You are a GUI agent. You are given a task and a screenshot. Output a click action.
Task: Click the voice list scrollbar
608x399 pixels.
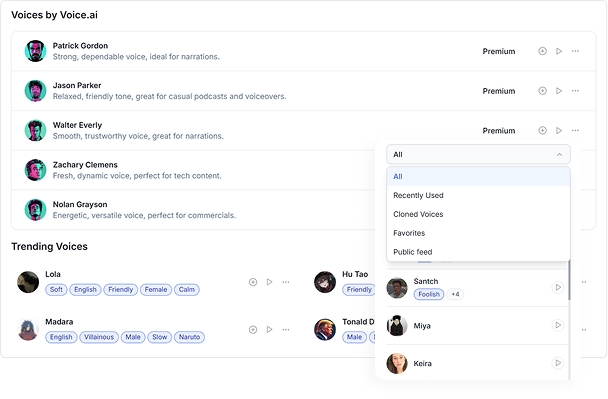(569, 280)
